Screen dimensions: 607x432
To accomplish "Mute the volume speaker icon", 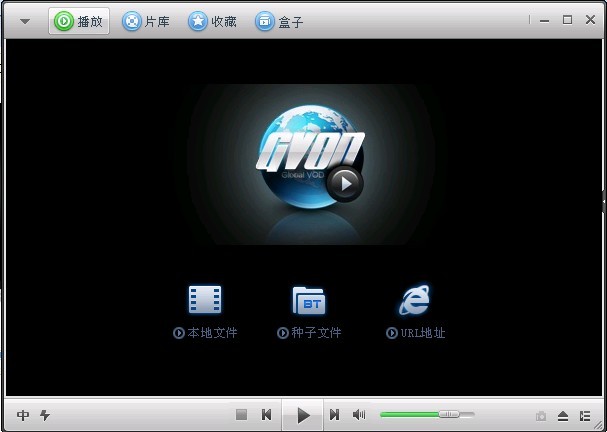I will tap(359, 414).
